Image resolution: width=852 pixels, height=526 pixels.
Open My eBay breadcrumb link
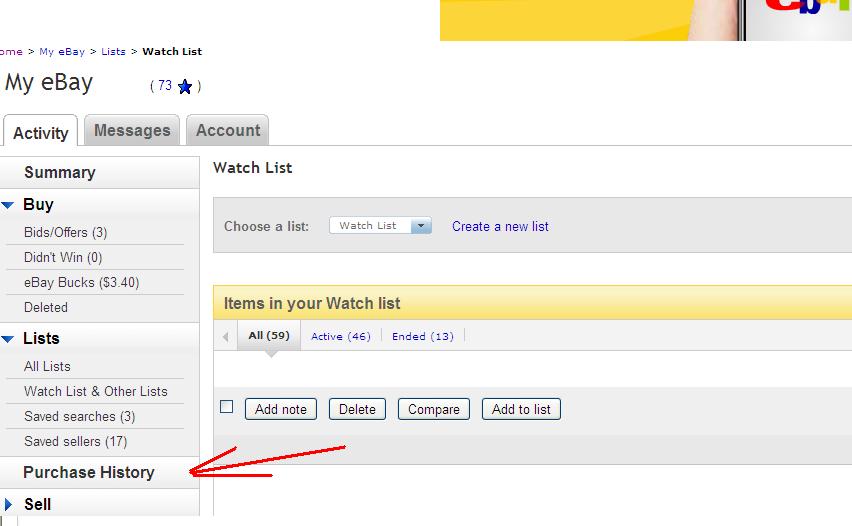[x=62, y=52]
